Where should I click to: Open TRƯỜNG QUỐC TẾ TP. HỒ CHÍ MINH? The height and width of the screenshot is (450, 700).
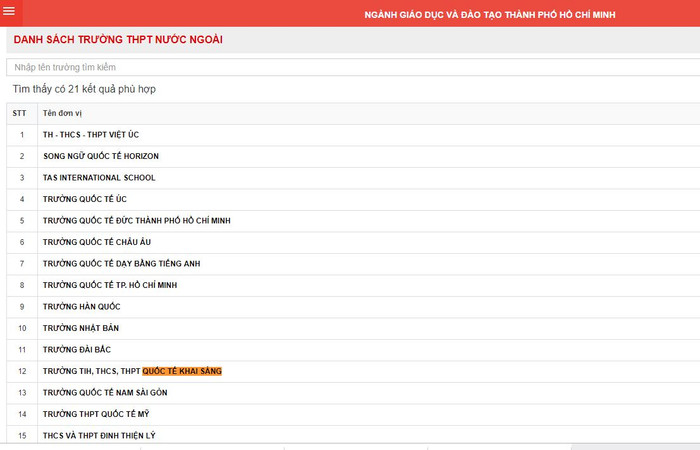110,285
